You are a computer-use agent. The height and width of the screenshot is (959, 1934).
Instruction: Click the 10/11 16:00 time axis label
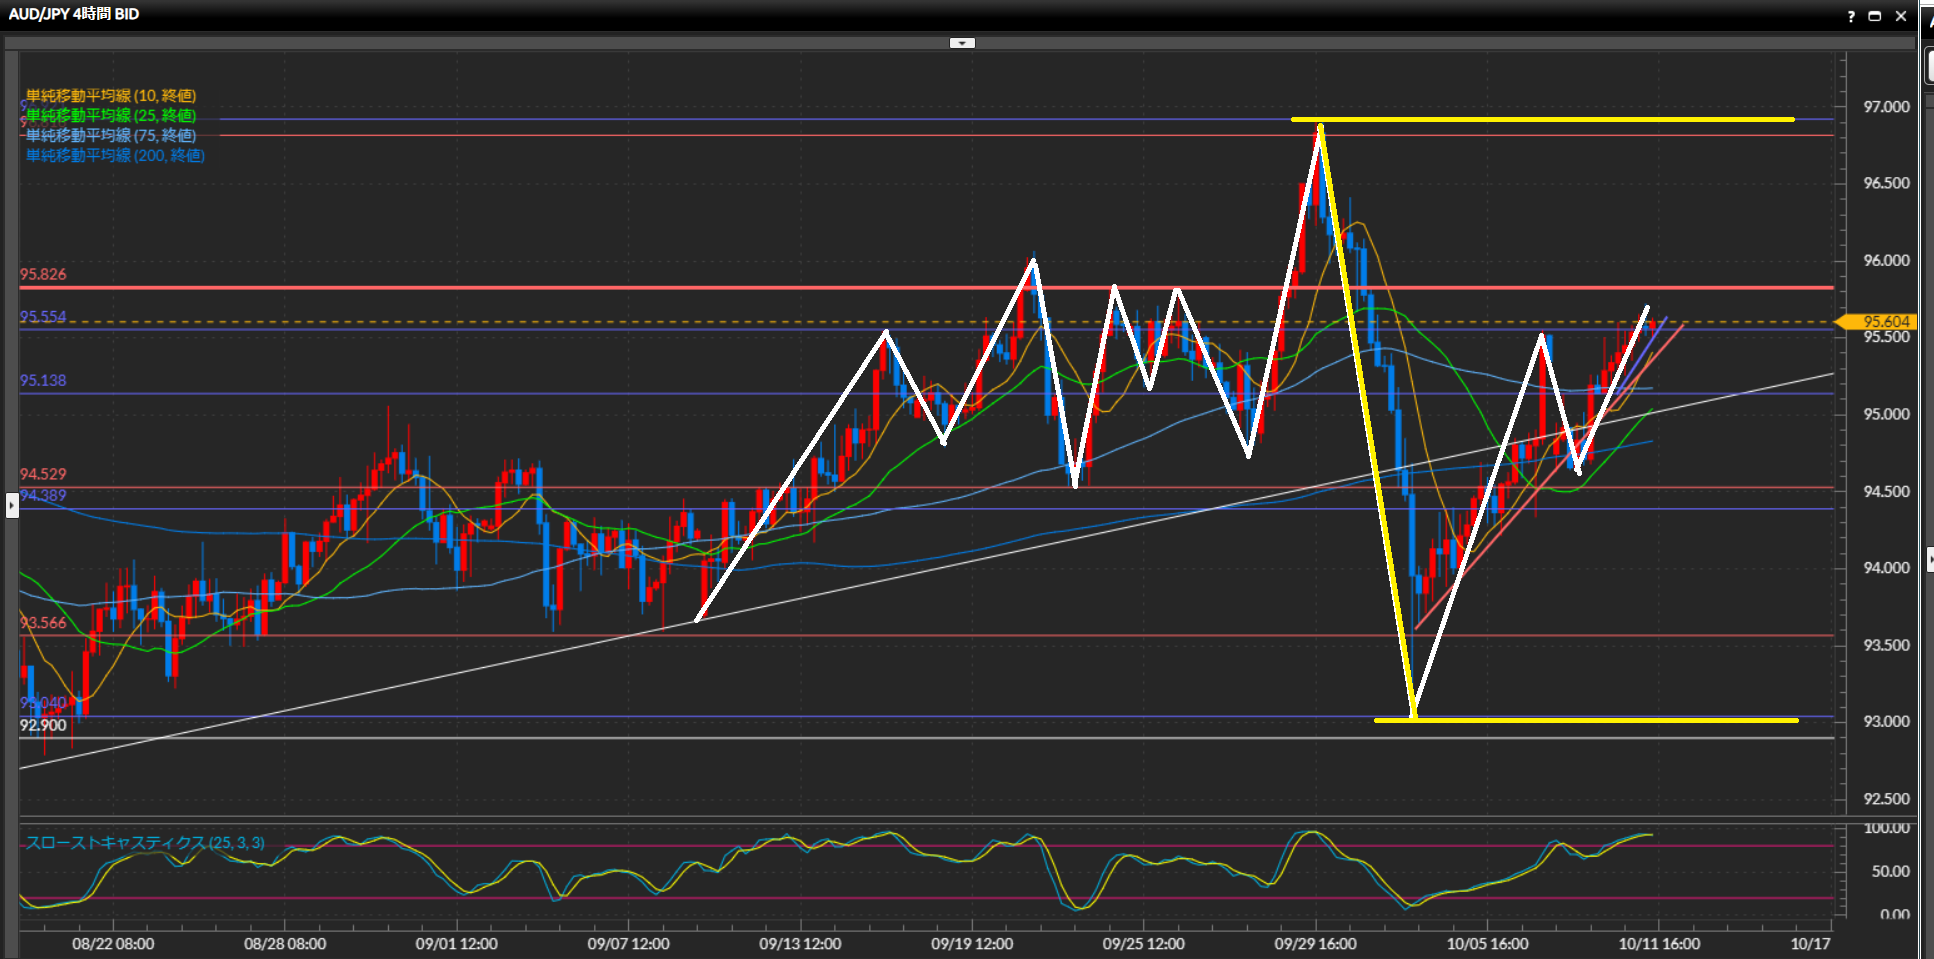click(1659, 944)
